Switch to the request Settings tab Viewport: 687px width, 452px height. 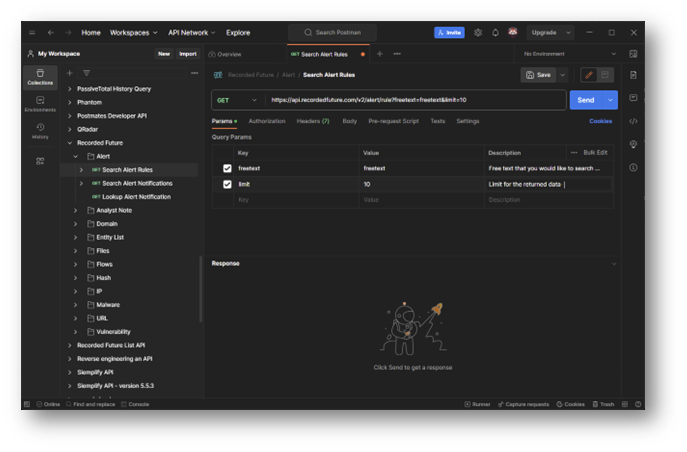click(x=468, y=121)
